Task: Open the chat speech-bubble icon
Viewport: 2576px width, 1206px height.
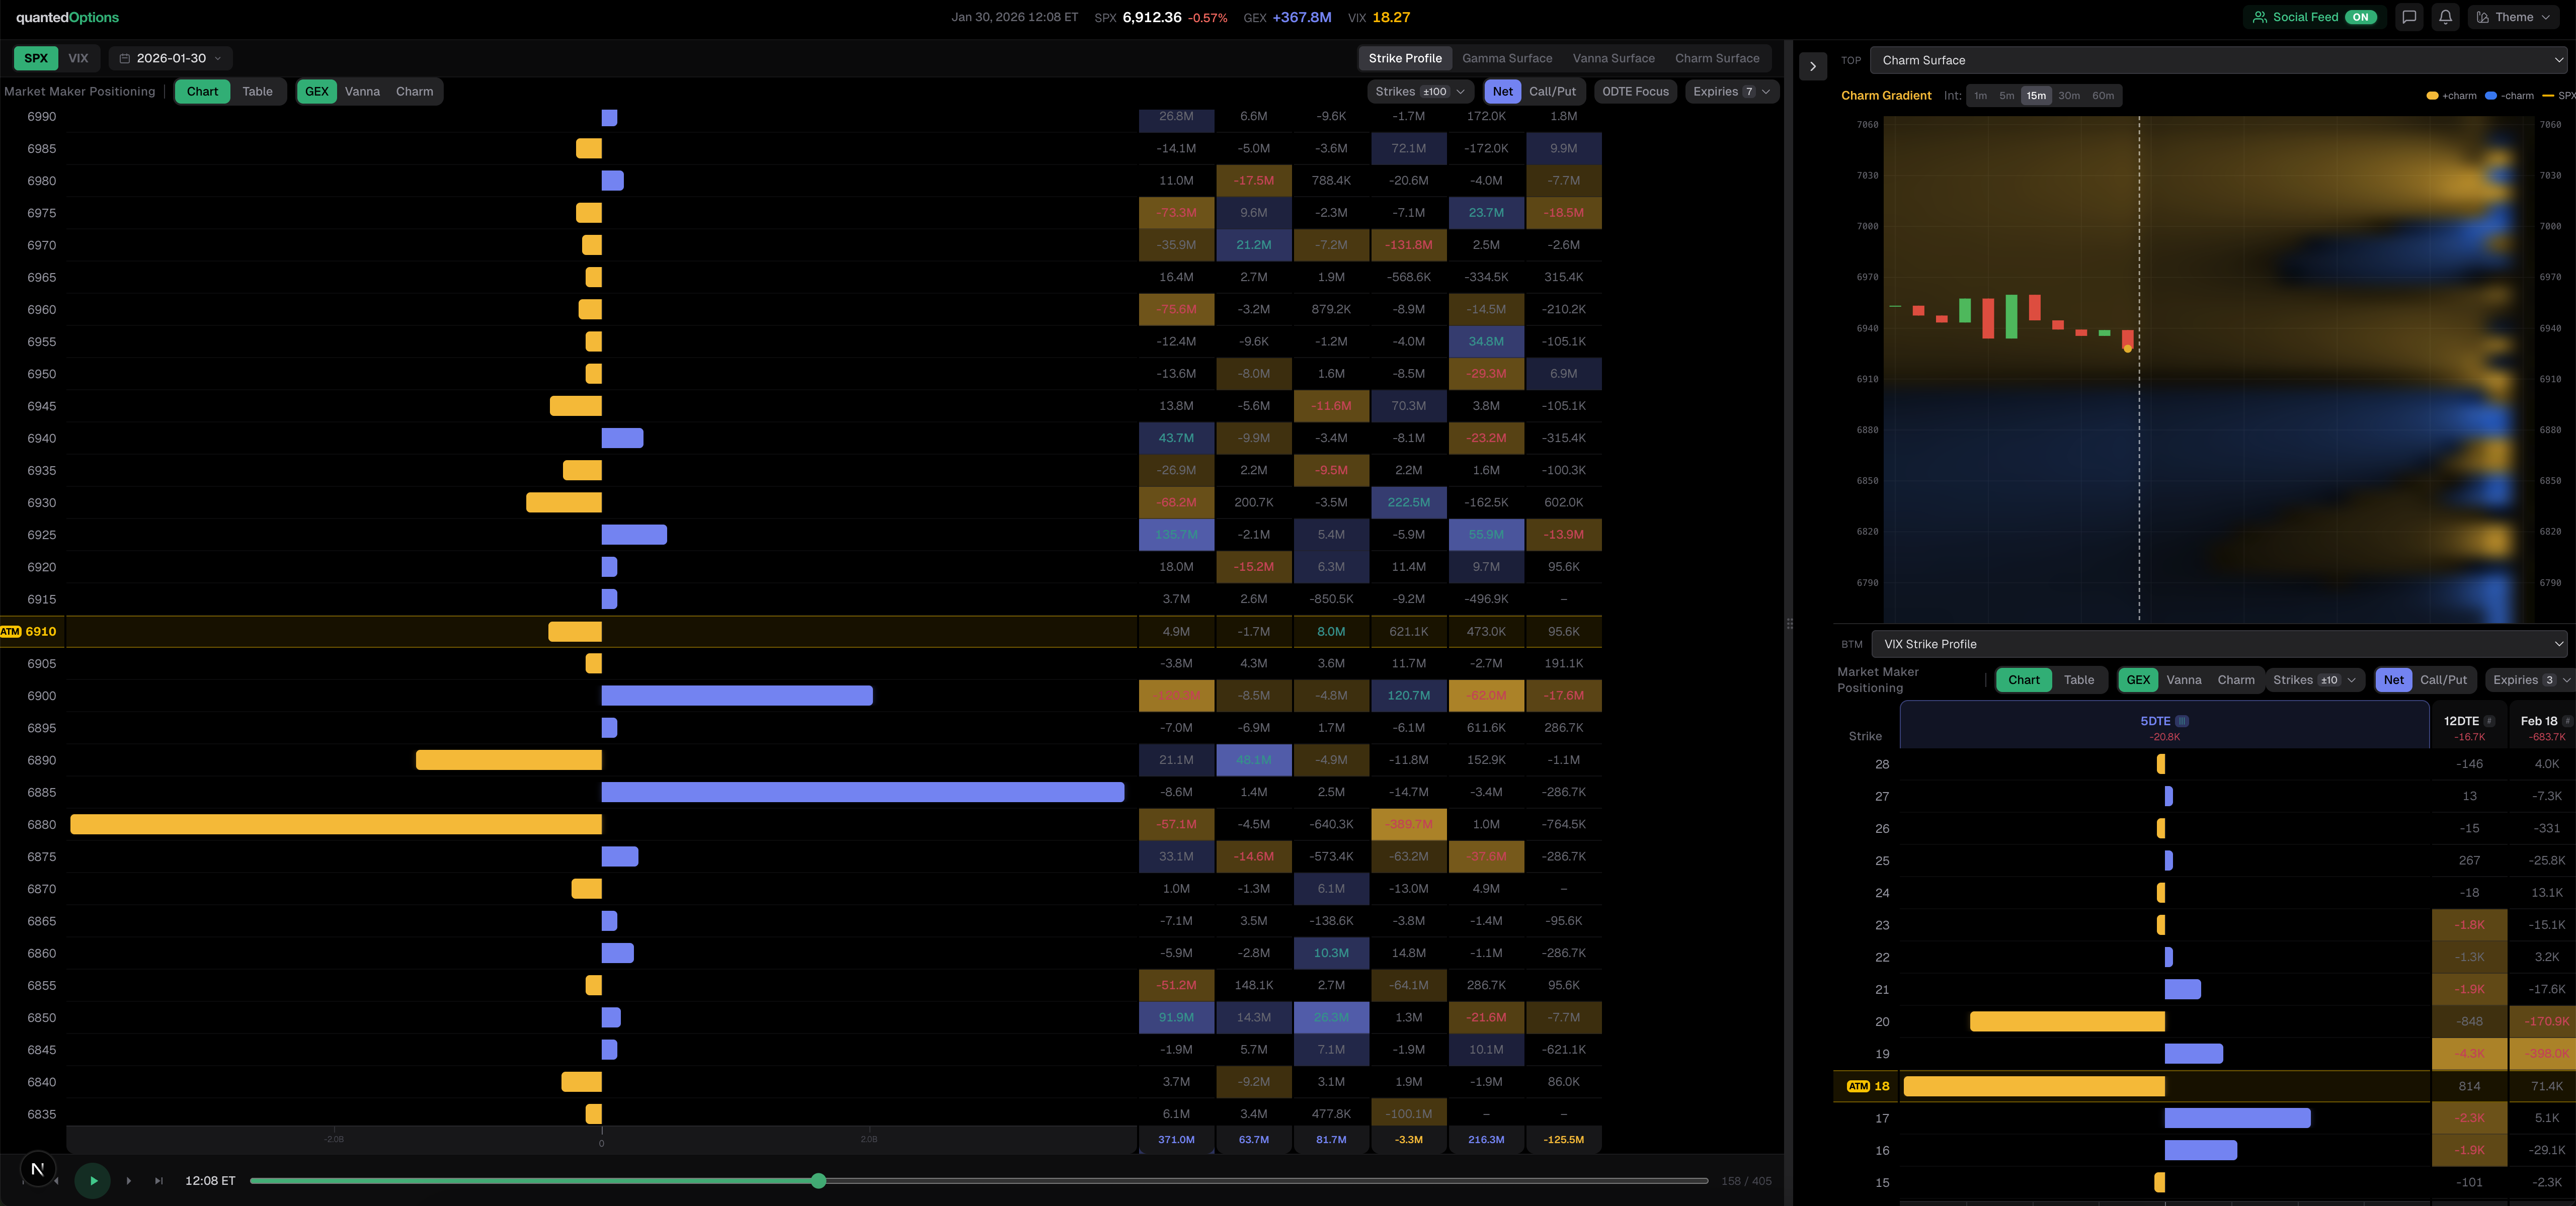Action: coord(2410,17)
